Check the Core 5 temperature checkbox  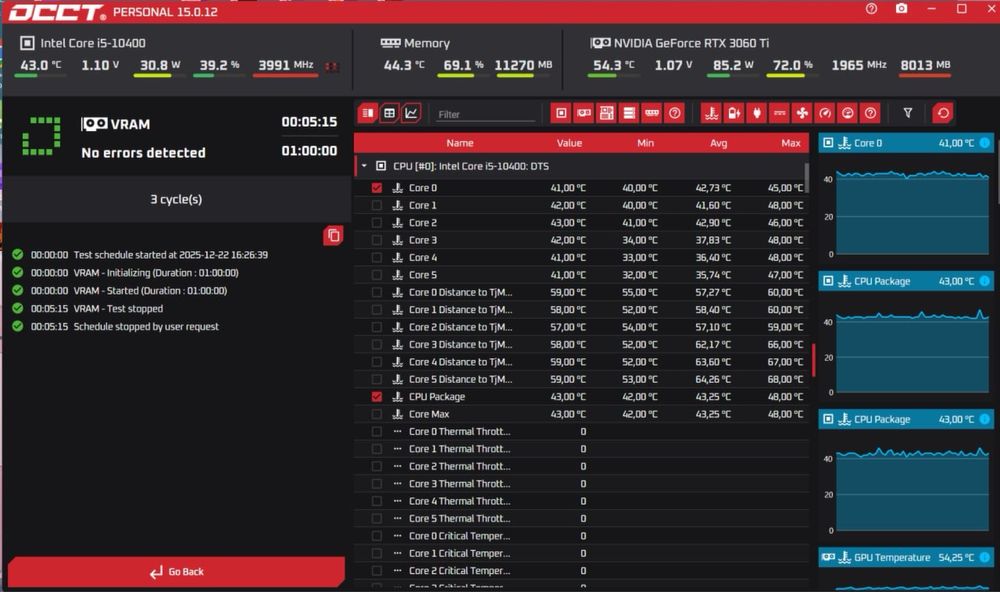pos(377,275)
